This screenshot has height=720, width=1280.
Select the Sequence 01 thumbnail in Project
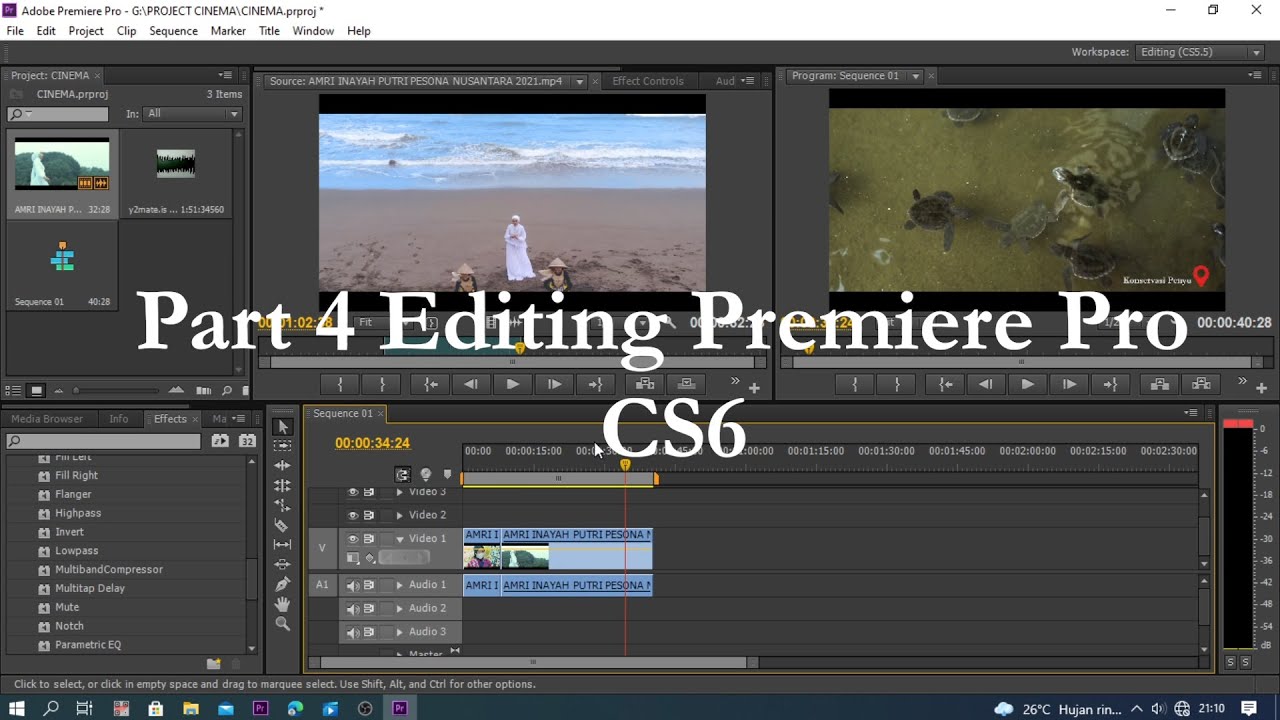[x=62, y=259]
